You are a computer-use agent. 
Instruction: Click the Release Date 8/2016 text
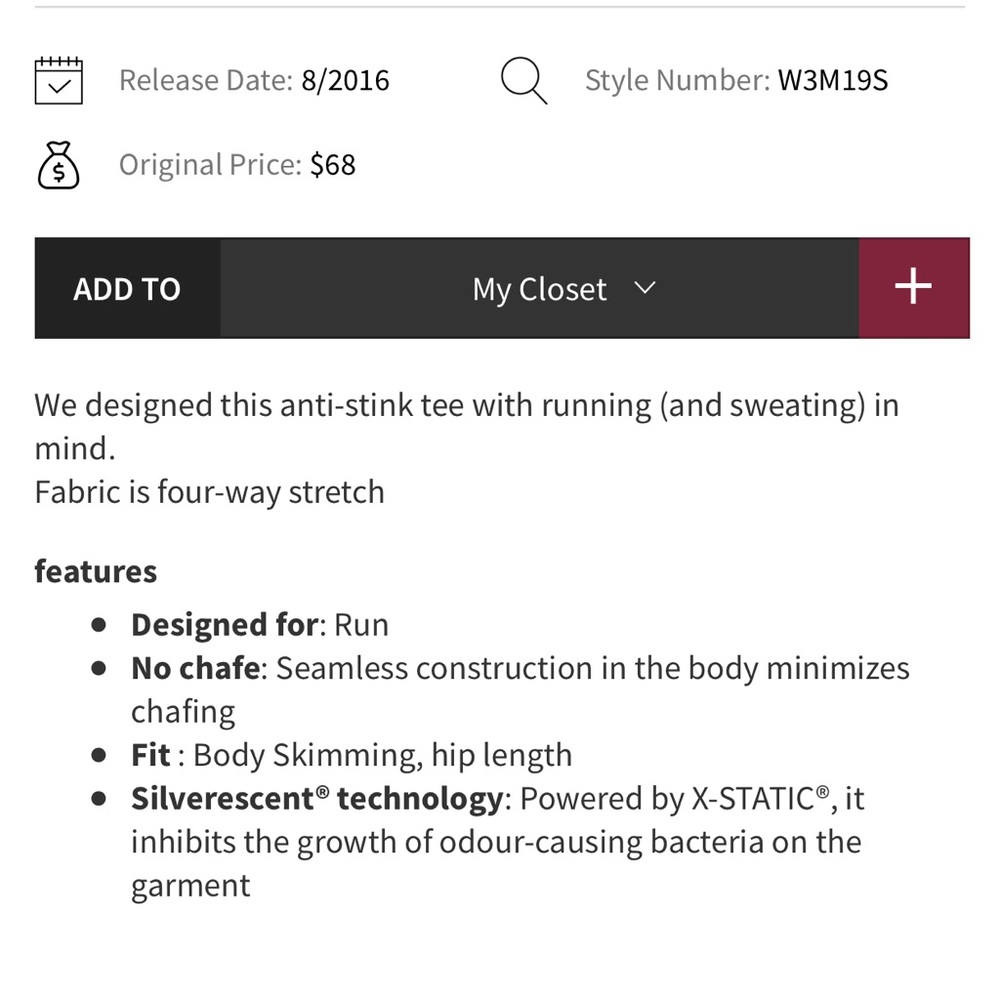click(x=253, y=80)
